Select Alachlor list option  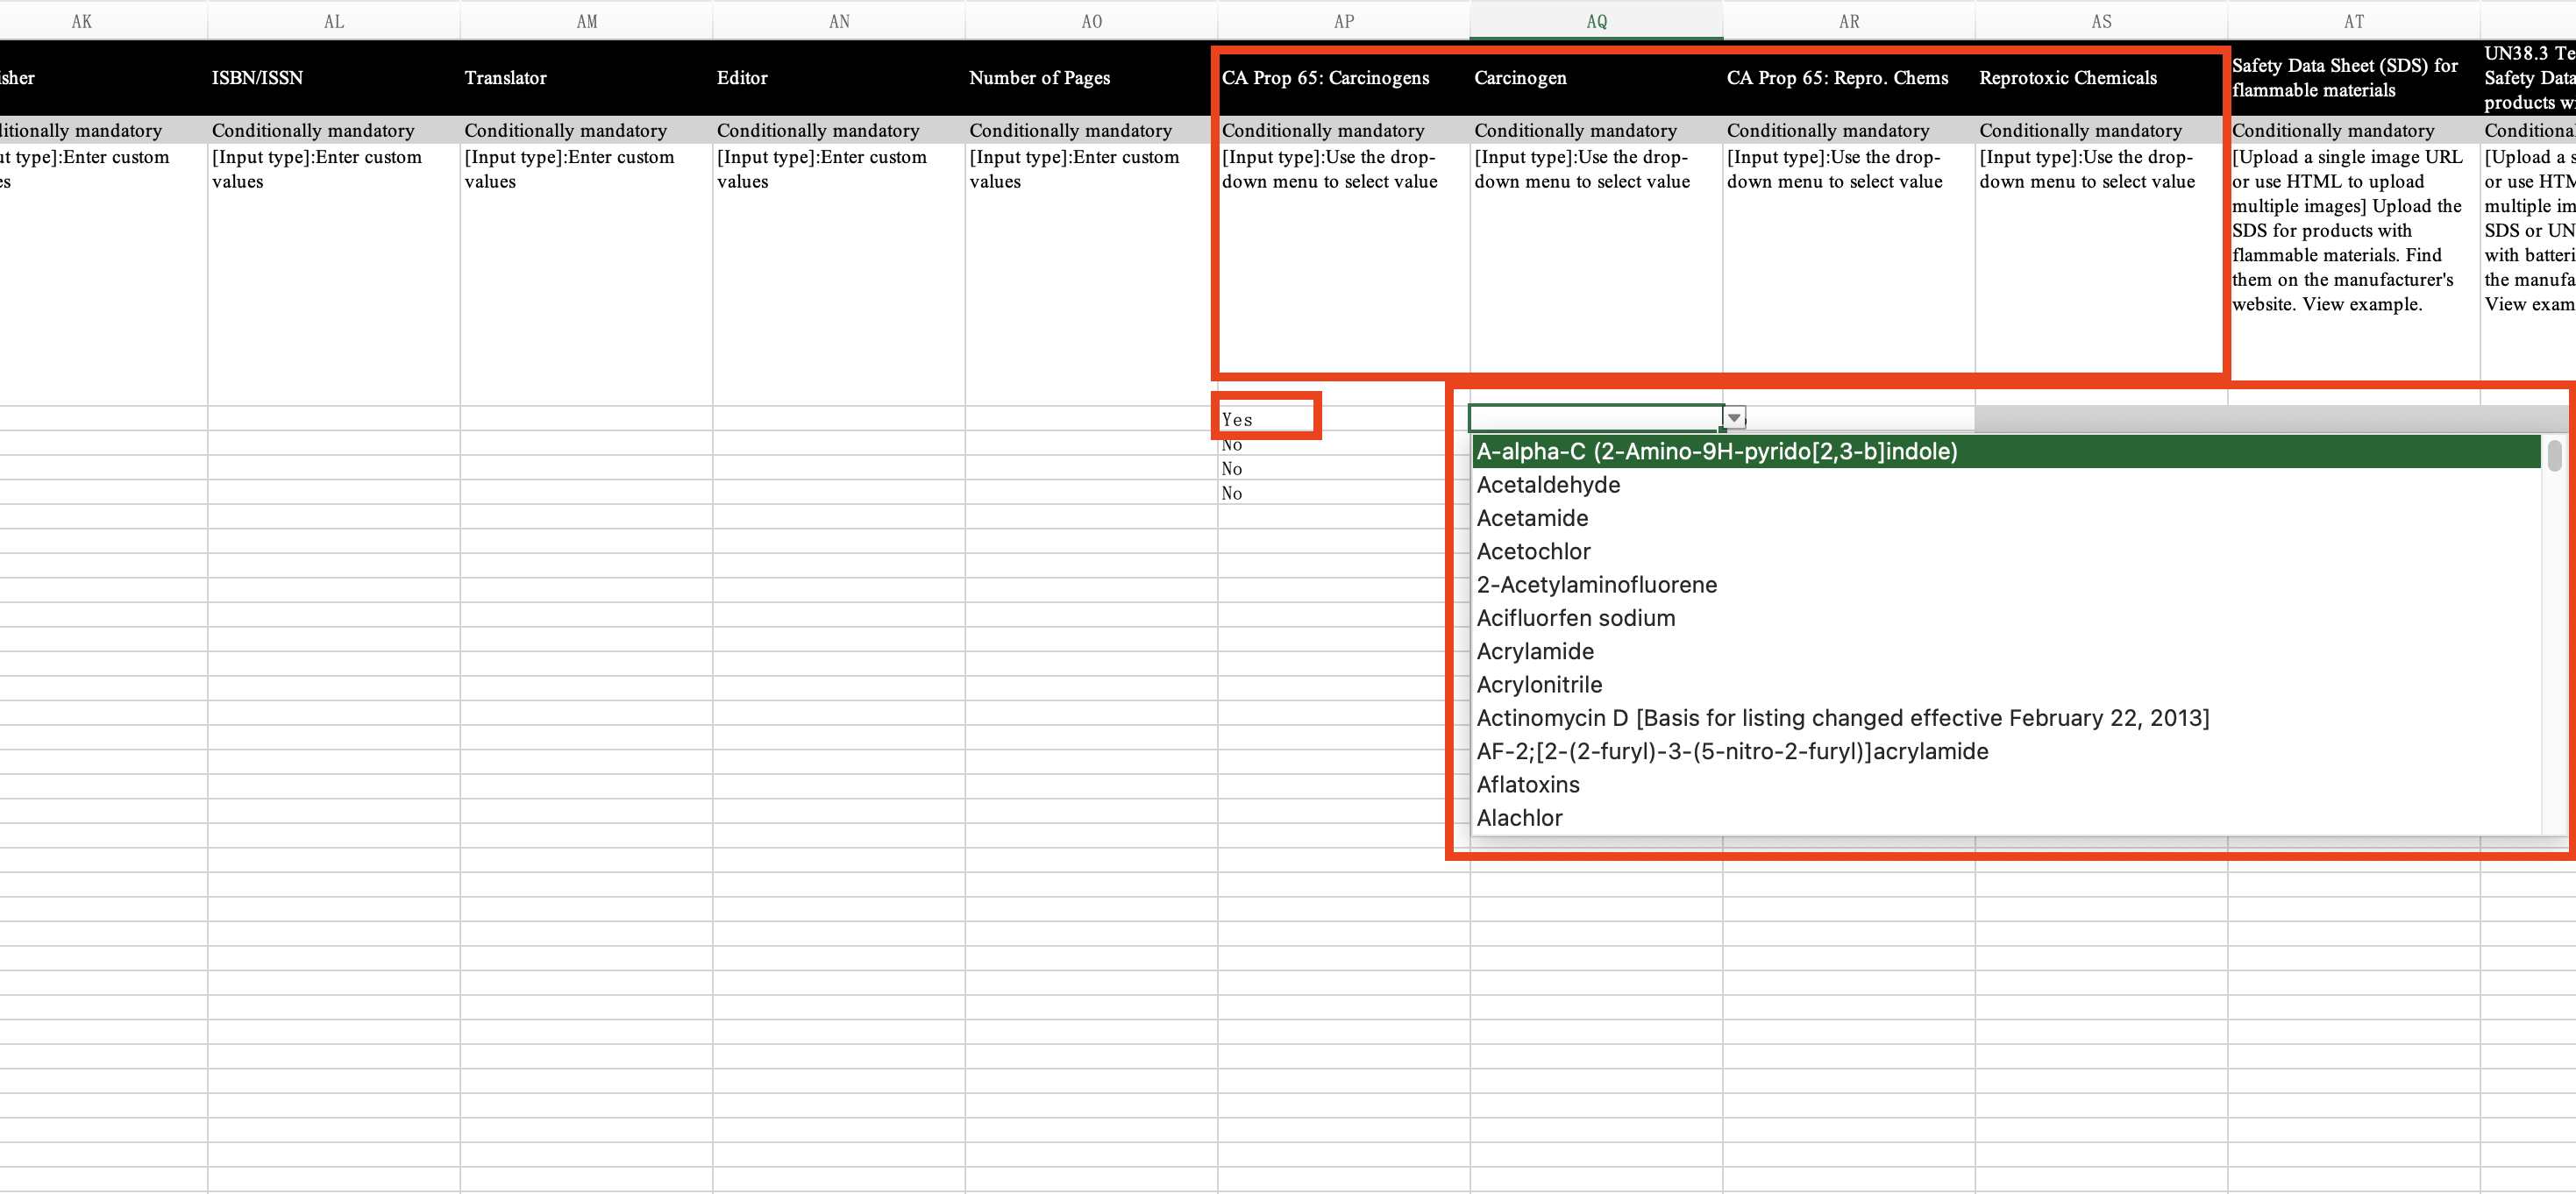click(x=1519, y=818)
